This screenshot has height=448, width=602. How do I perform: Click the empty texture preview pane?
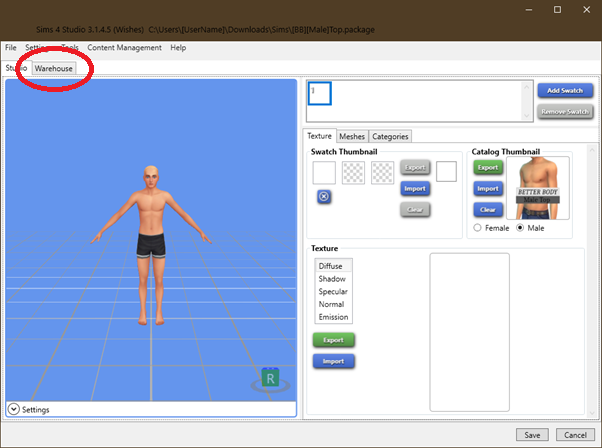pos(470,332)
